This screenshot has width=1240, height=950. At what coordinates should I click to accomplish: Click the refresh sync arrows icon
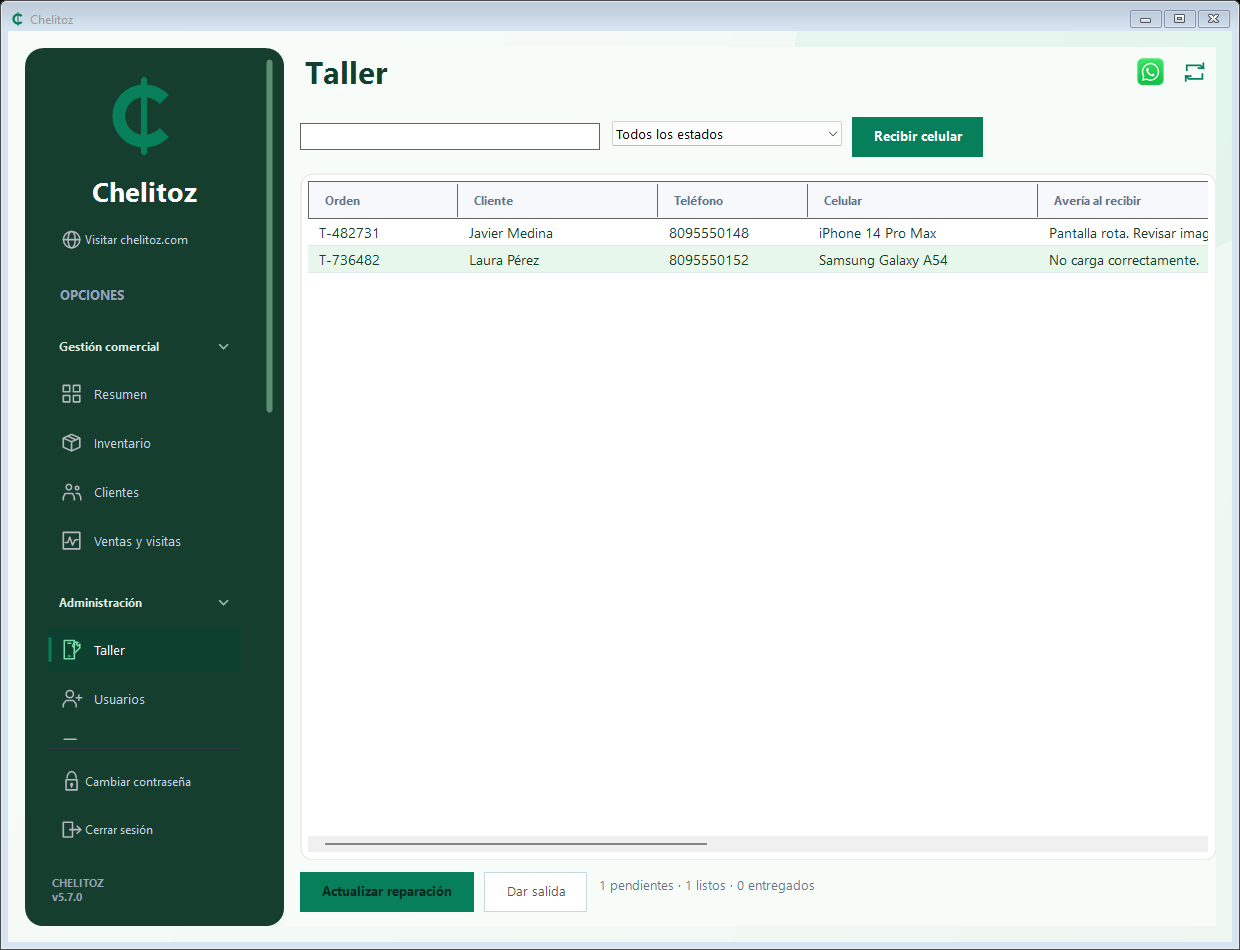coord(1194,72)
